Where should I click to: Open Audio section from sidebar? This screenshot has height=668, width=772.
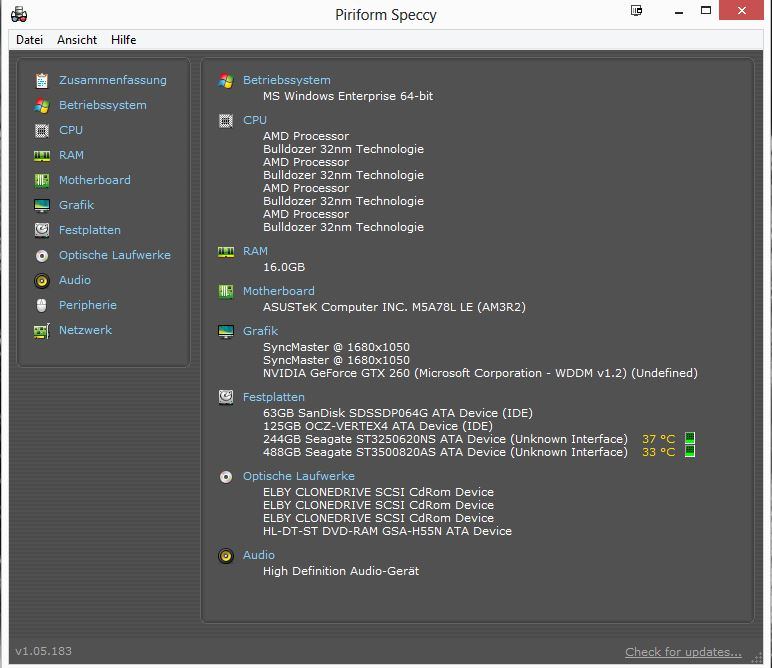75,280
